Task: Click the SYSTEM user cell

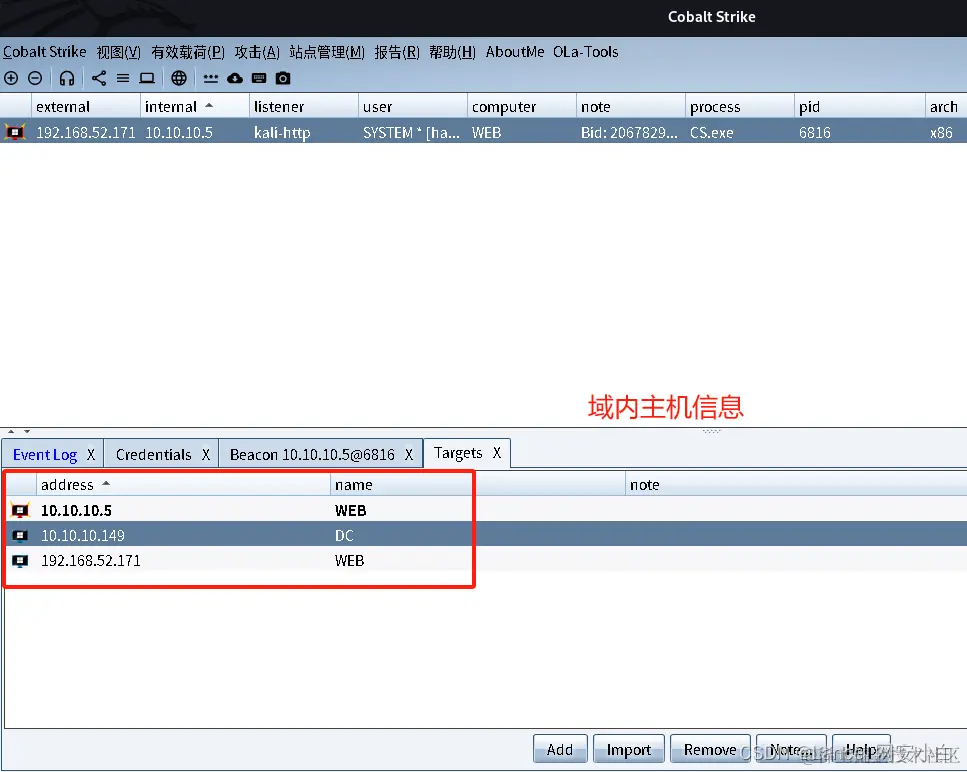Action: (411, 133)
